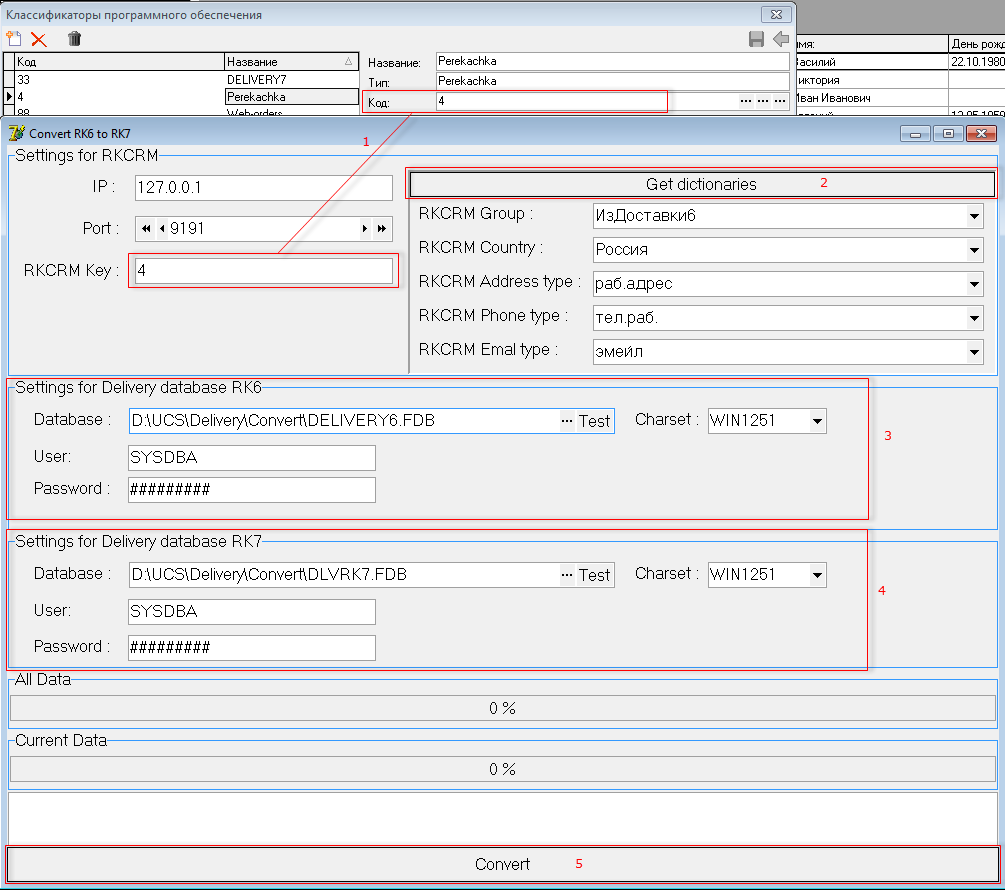
Task: Click the floppy disk save icon
Action: [756, 39]
